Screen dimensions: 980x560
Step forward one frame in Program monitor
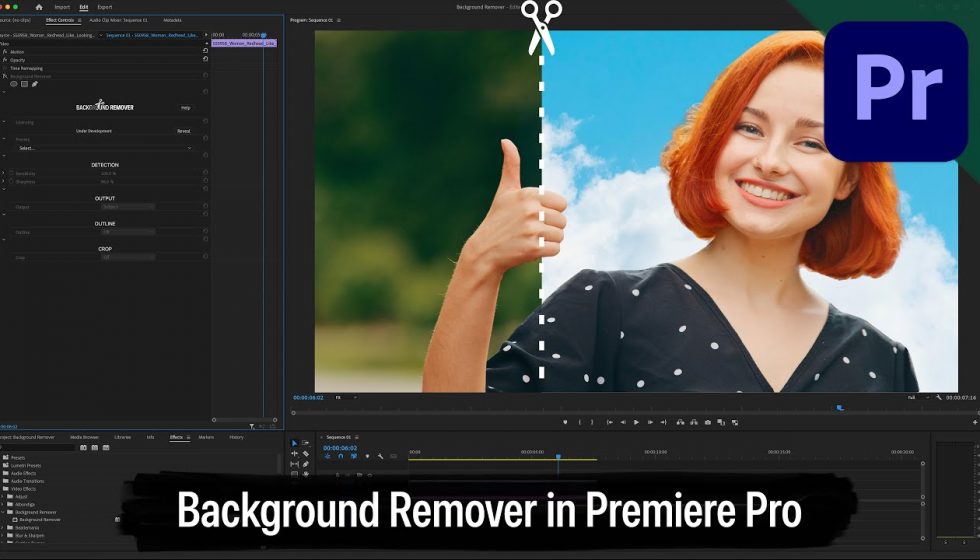pyautogui.click(x=650, y=422)
